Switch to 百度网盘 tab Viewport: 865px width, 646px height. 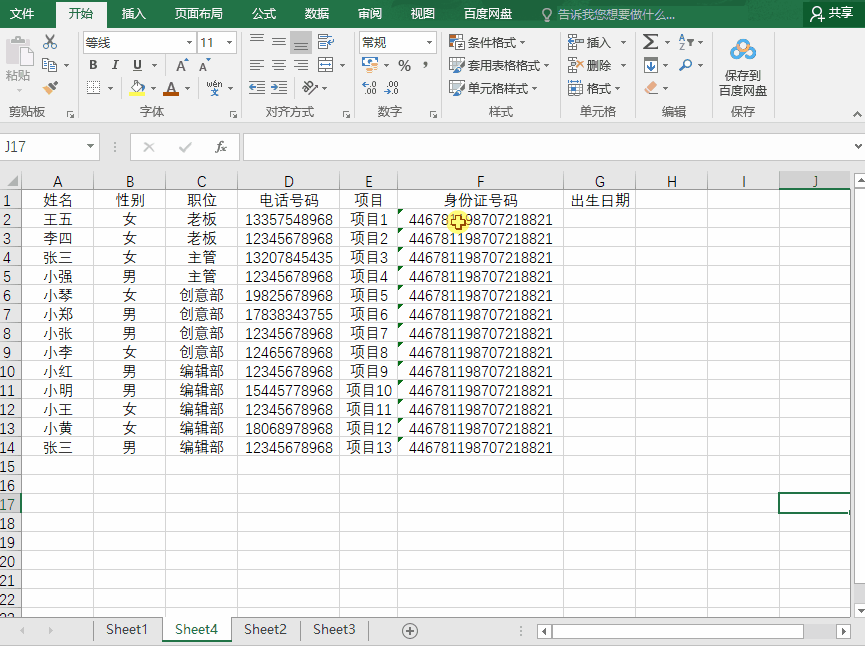(488, 14)
